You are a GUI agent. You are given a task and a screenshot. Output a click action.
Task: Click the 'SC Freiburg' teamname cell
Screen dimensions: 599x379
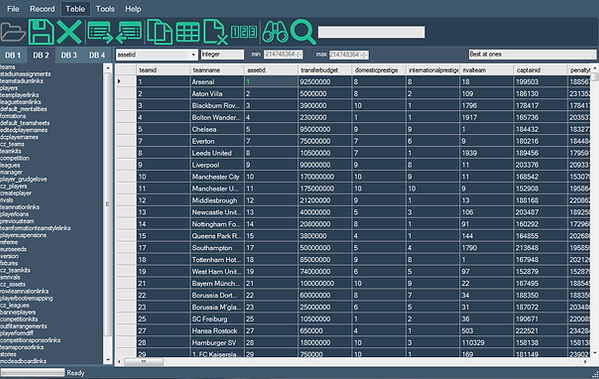pyautogui.click(x=217, y=319)
